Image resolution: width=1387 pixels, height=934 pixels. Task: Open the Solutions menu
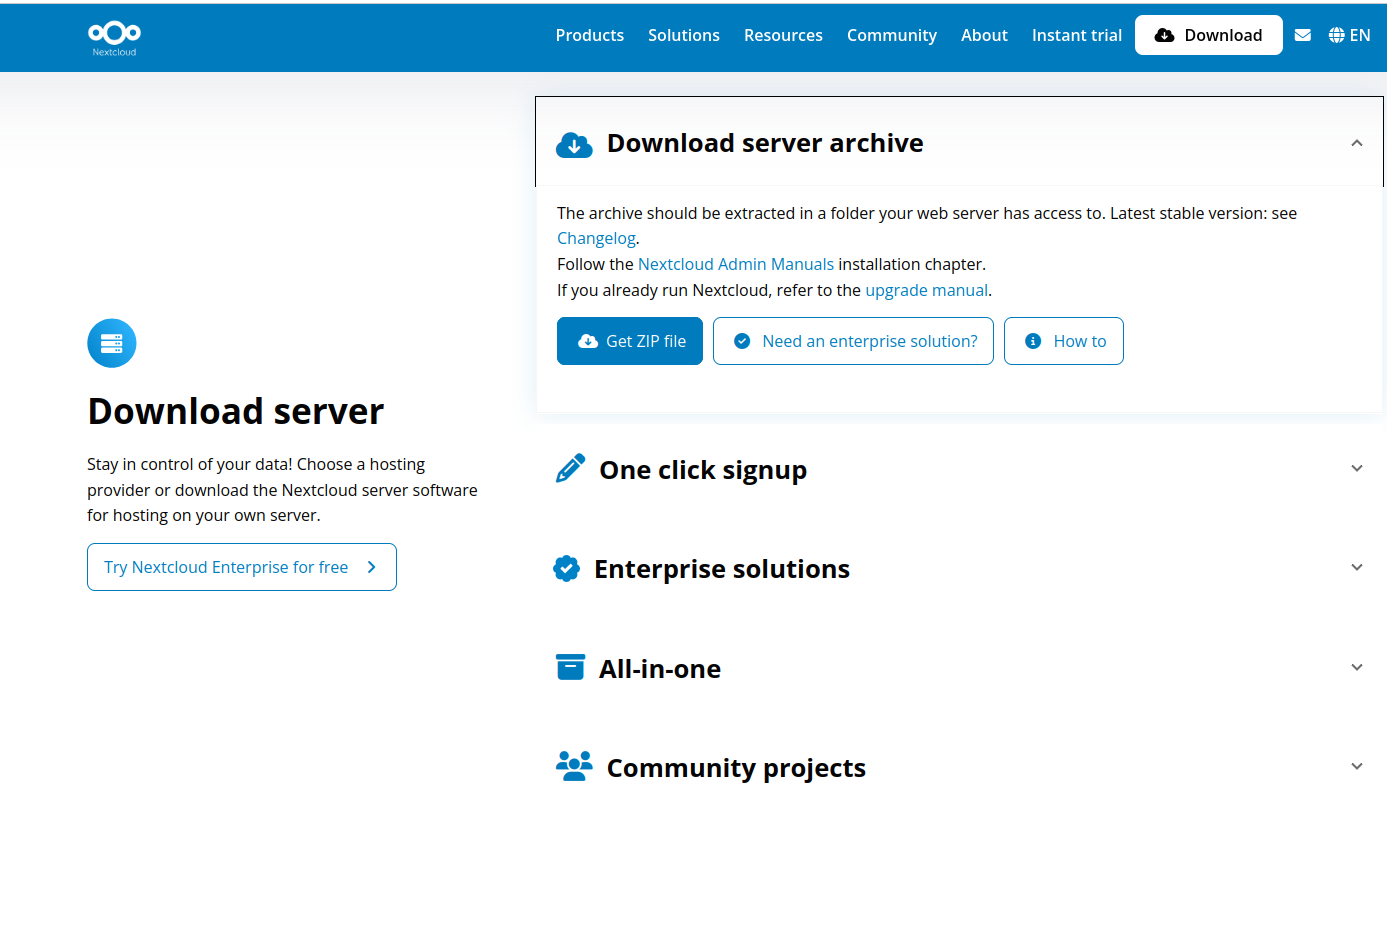[684, 35]
